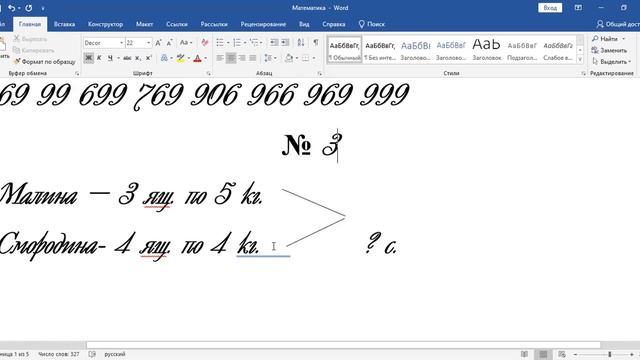Open font color dropdown arrow
Screen dimensions: 640x360
pos(206,58)
